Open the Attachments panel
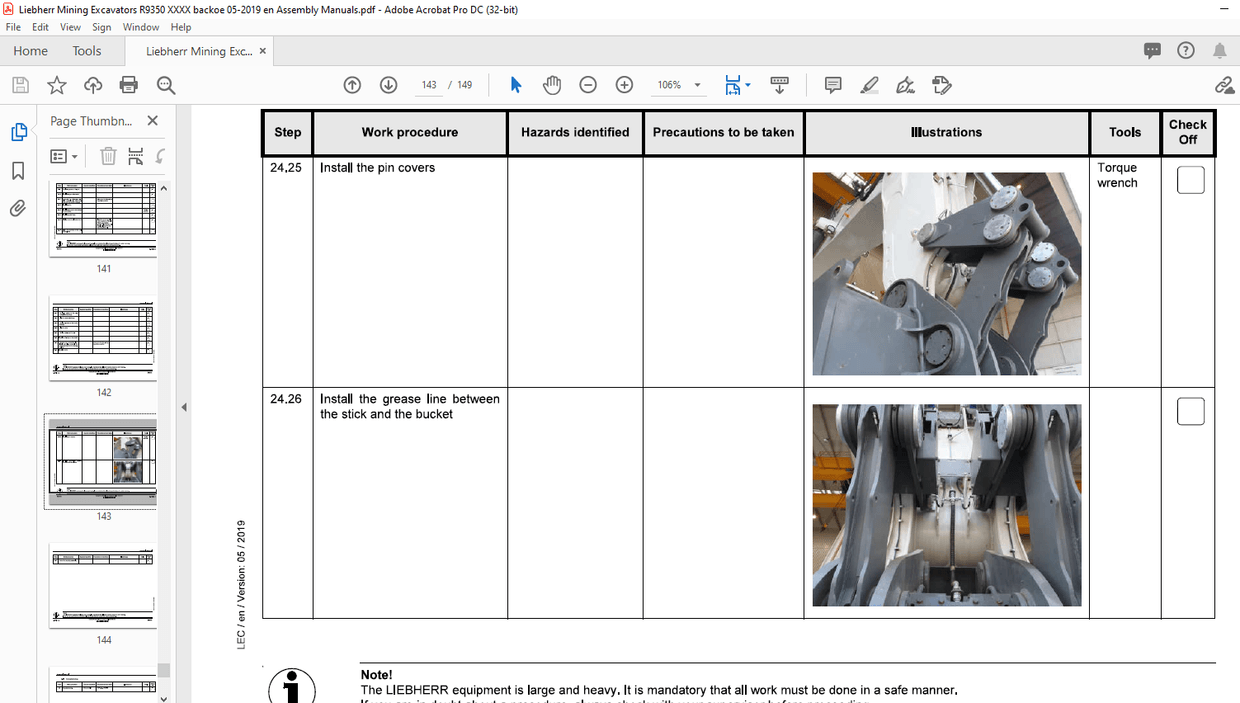 point(18,208)
